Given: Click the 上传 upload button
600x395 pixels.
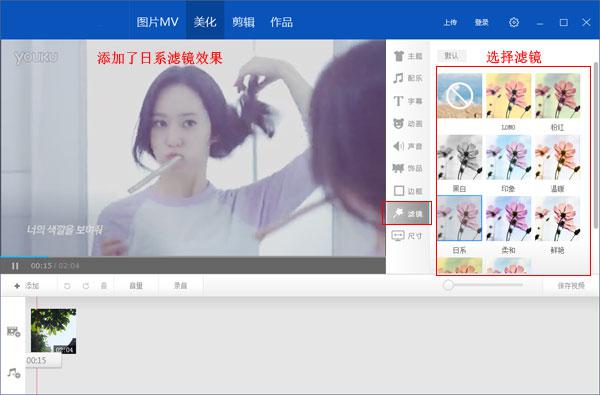Looking at the screenshot, I should coord(450,23).
